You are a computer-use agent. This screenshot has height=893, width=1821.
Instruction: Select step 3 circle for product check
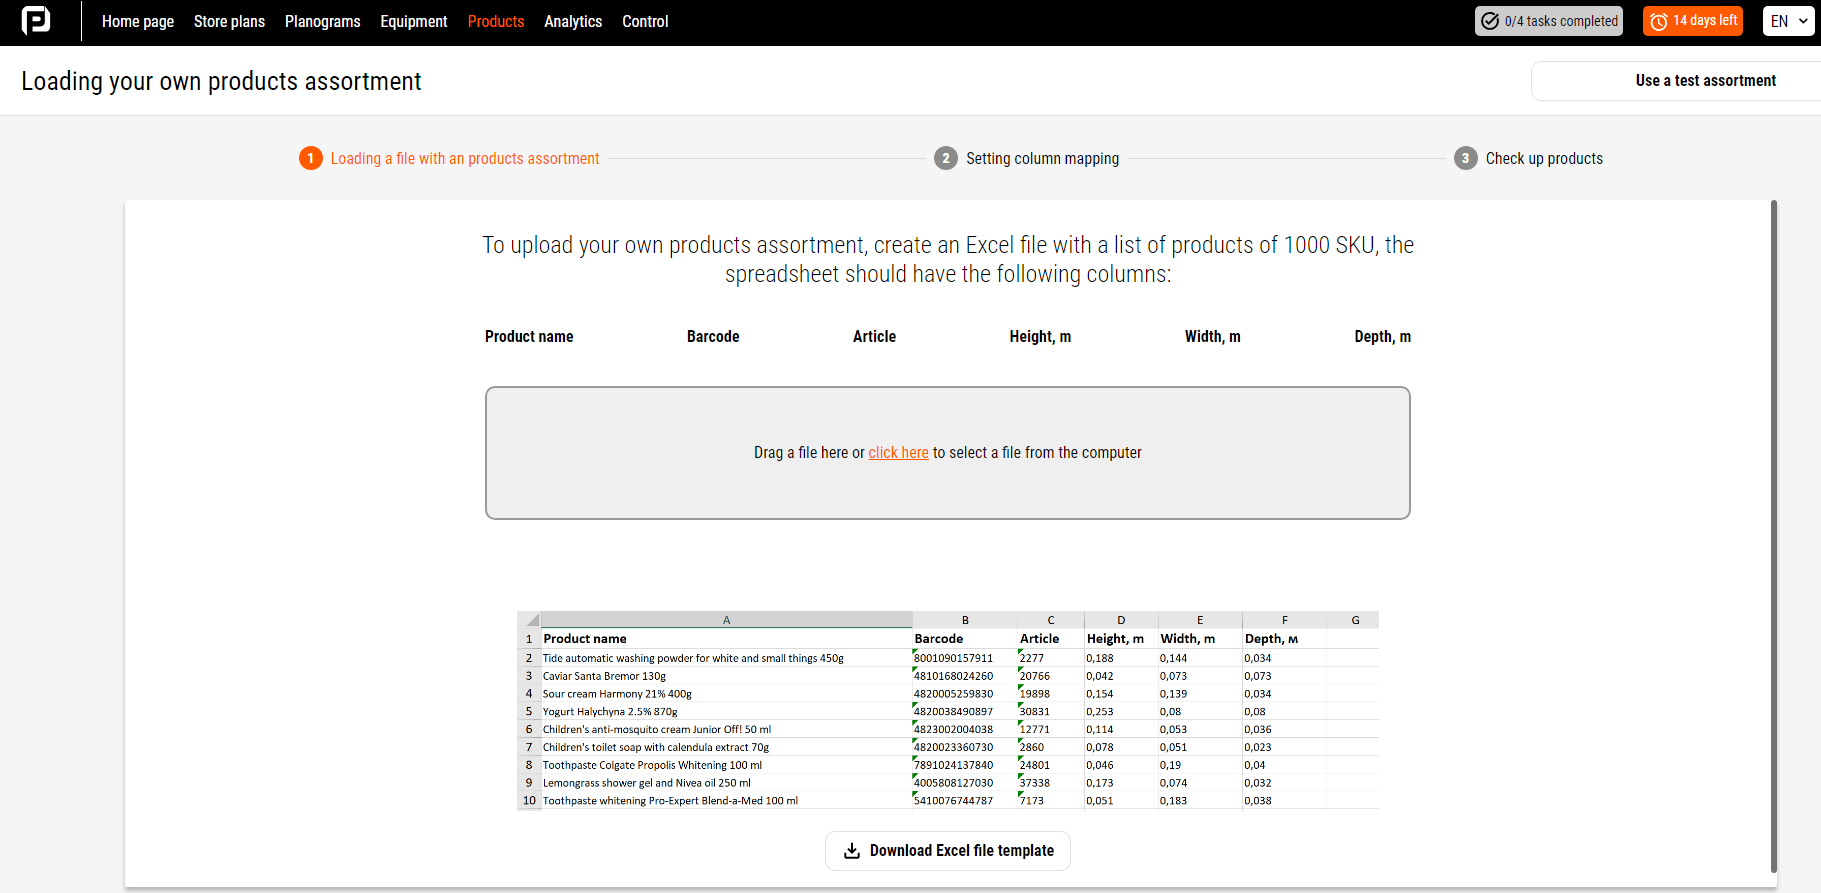1465,158
